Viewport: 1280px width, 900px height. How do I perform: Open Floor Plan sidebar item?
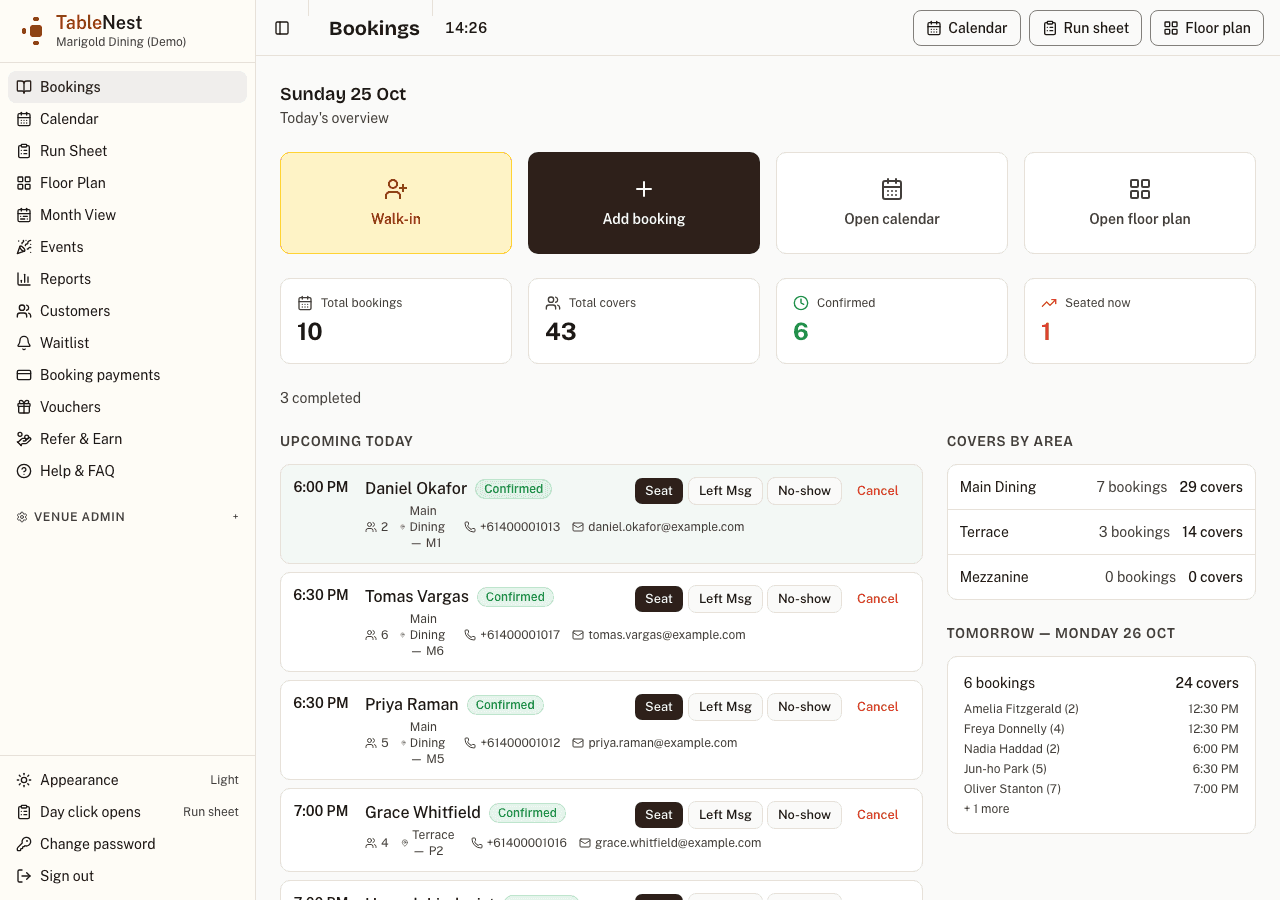pos(127,183)
